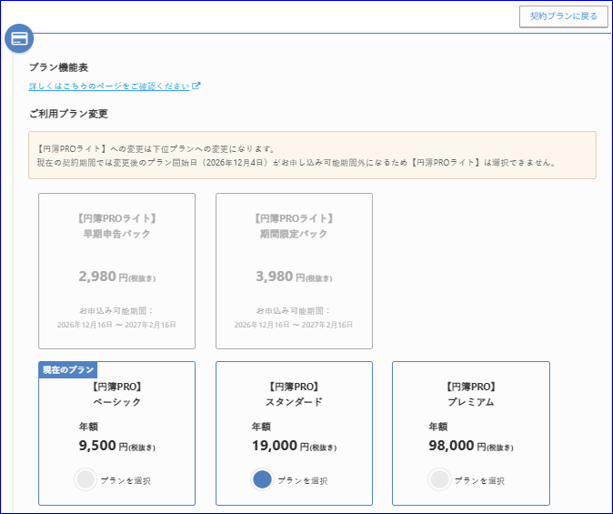The width and height of the screenshot is (613, 514).
Task: Click the external link icon after the plan page link
Action: pos(196,86)
